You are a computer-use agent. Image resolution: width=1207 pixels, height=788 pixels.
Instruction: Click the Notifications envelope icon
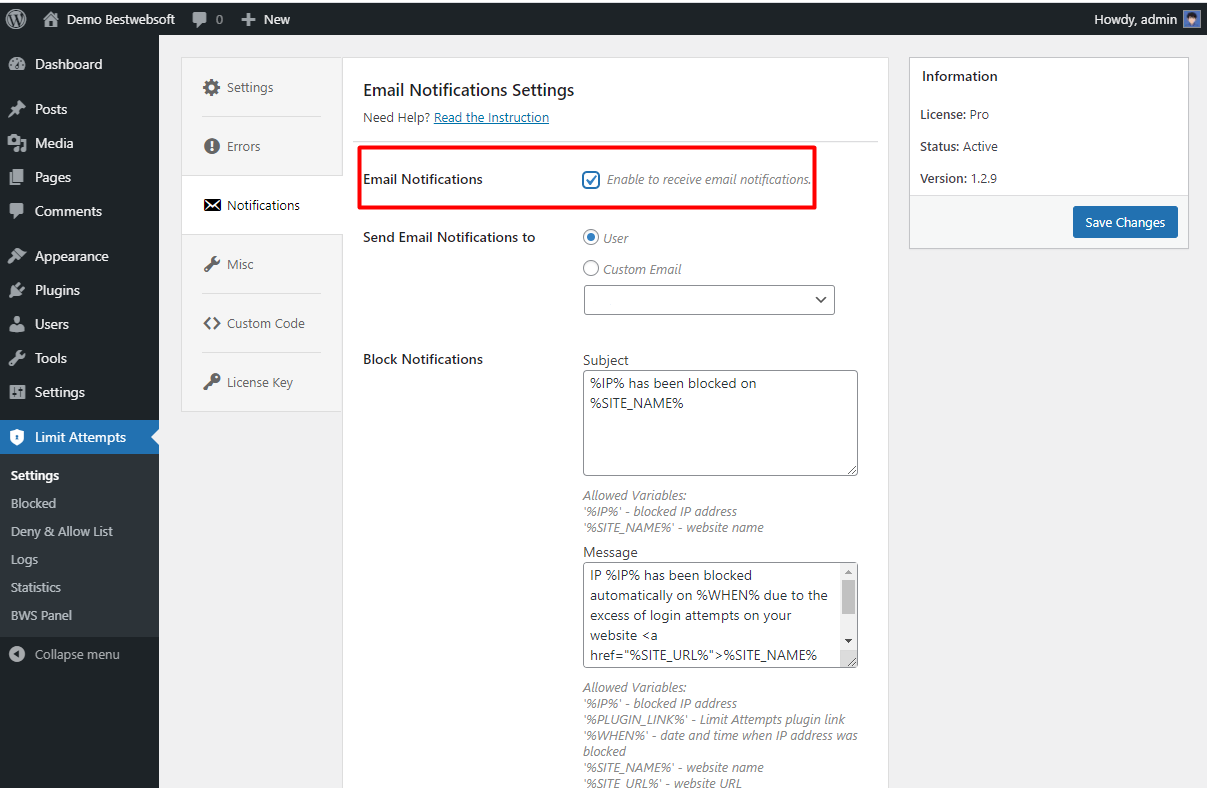212,205
